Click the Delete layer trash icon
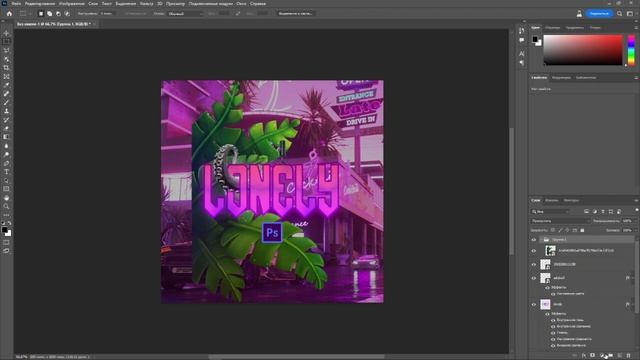The image size is (640, 360). click(629, 356)
